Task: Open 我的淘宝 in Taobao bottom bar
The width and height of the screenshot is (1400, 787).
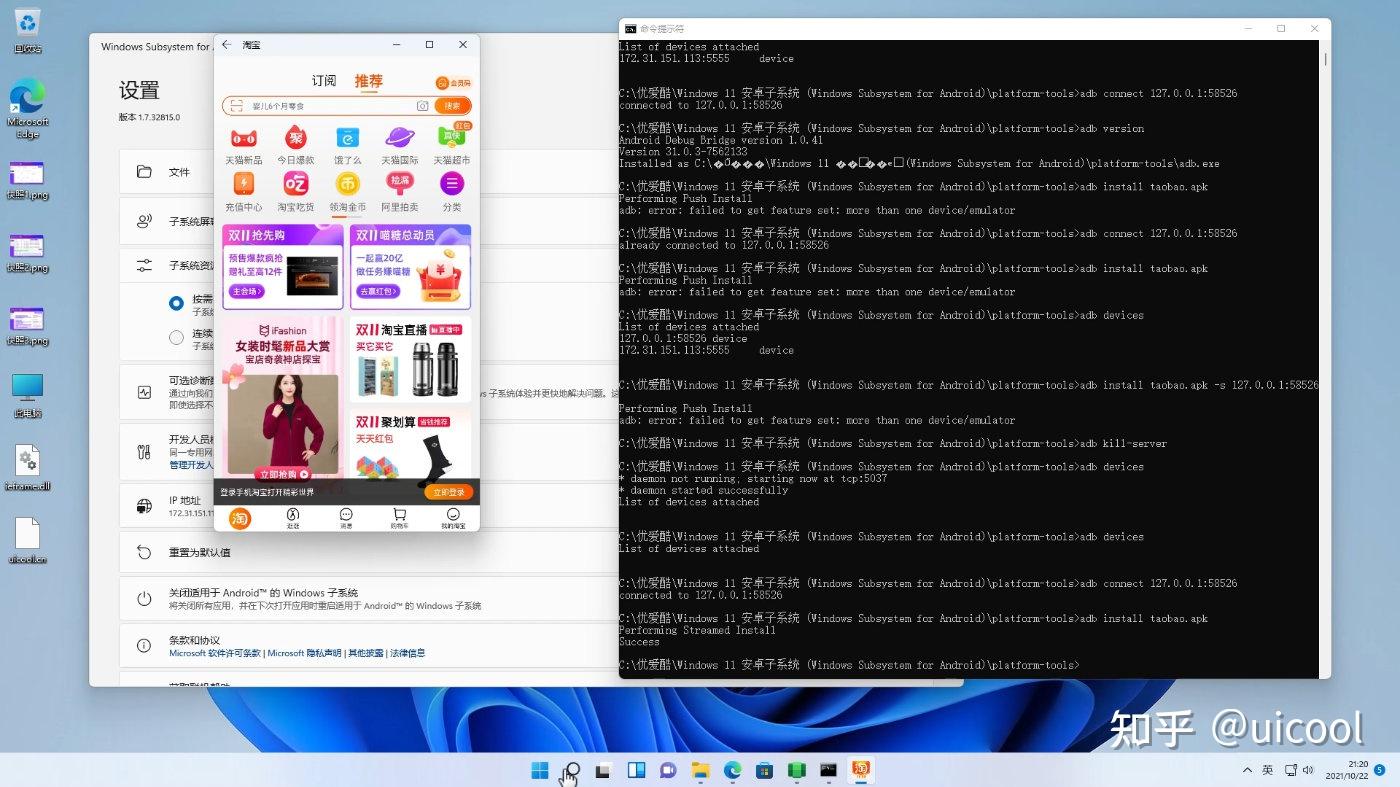Action: point(453,518)
